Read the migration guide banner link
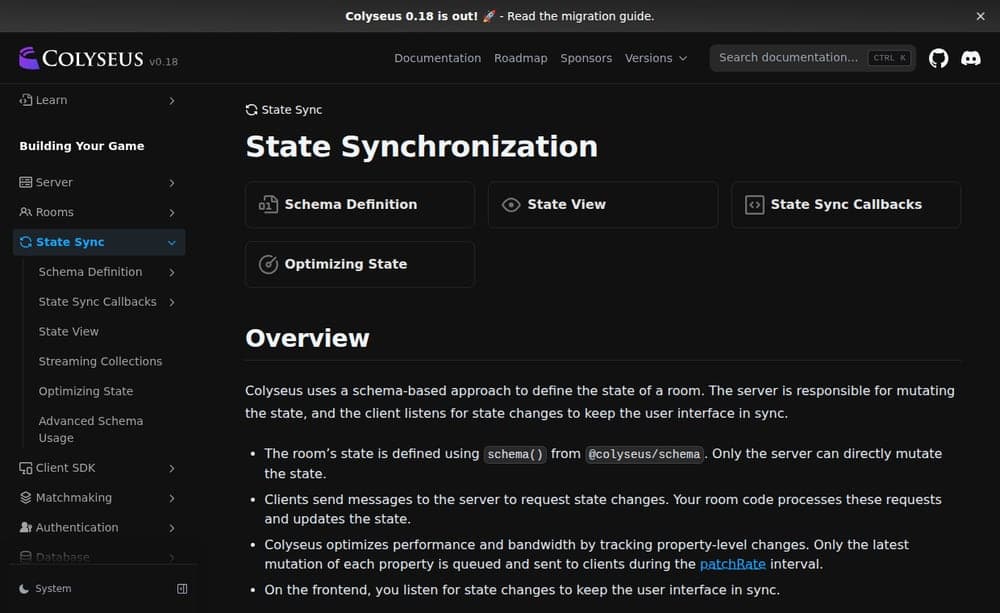1000x613 pixels. click(x=580, y=17)
